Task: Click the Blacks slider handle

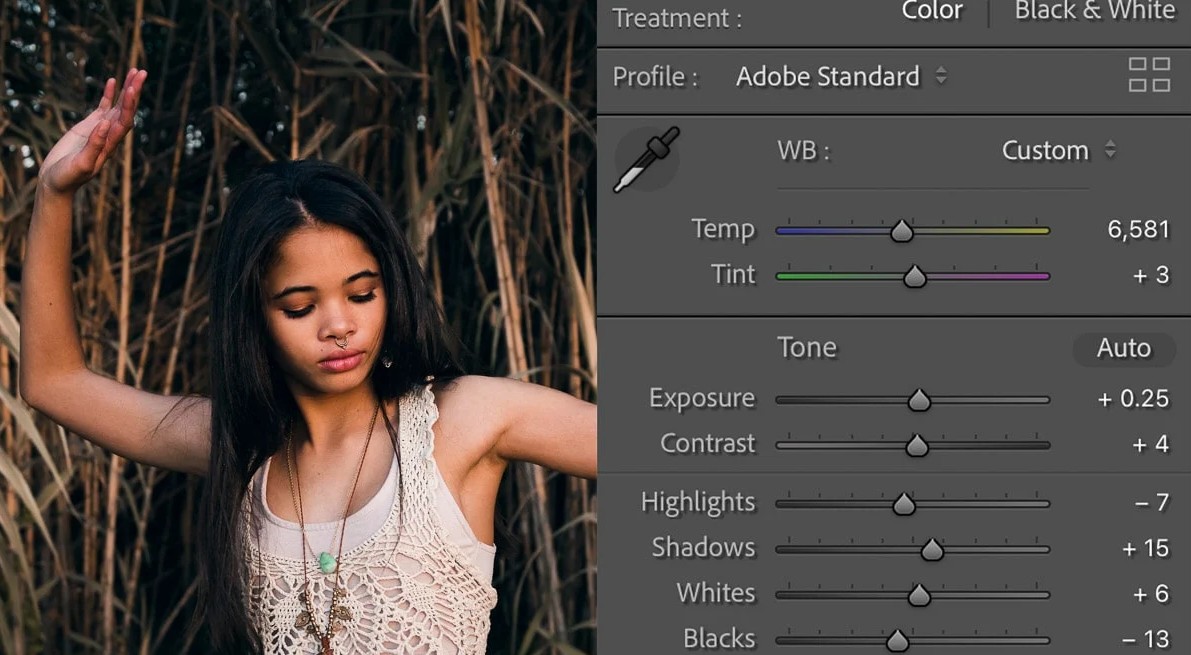Action: click(898, 640)
